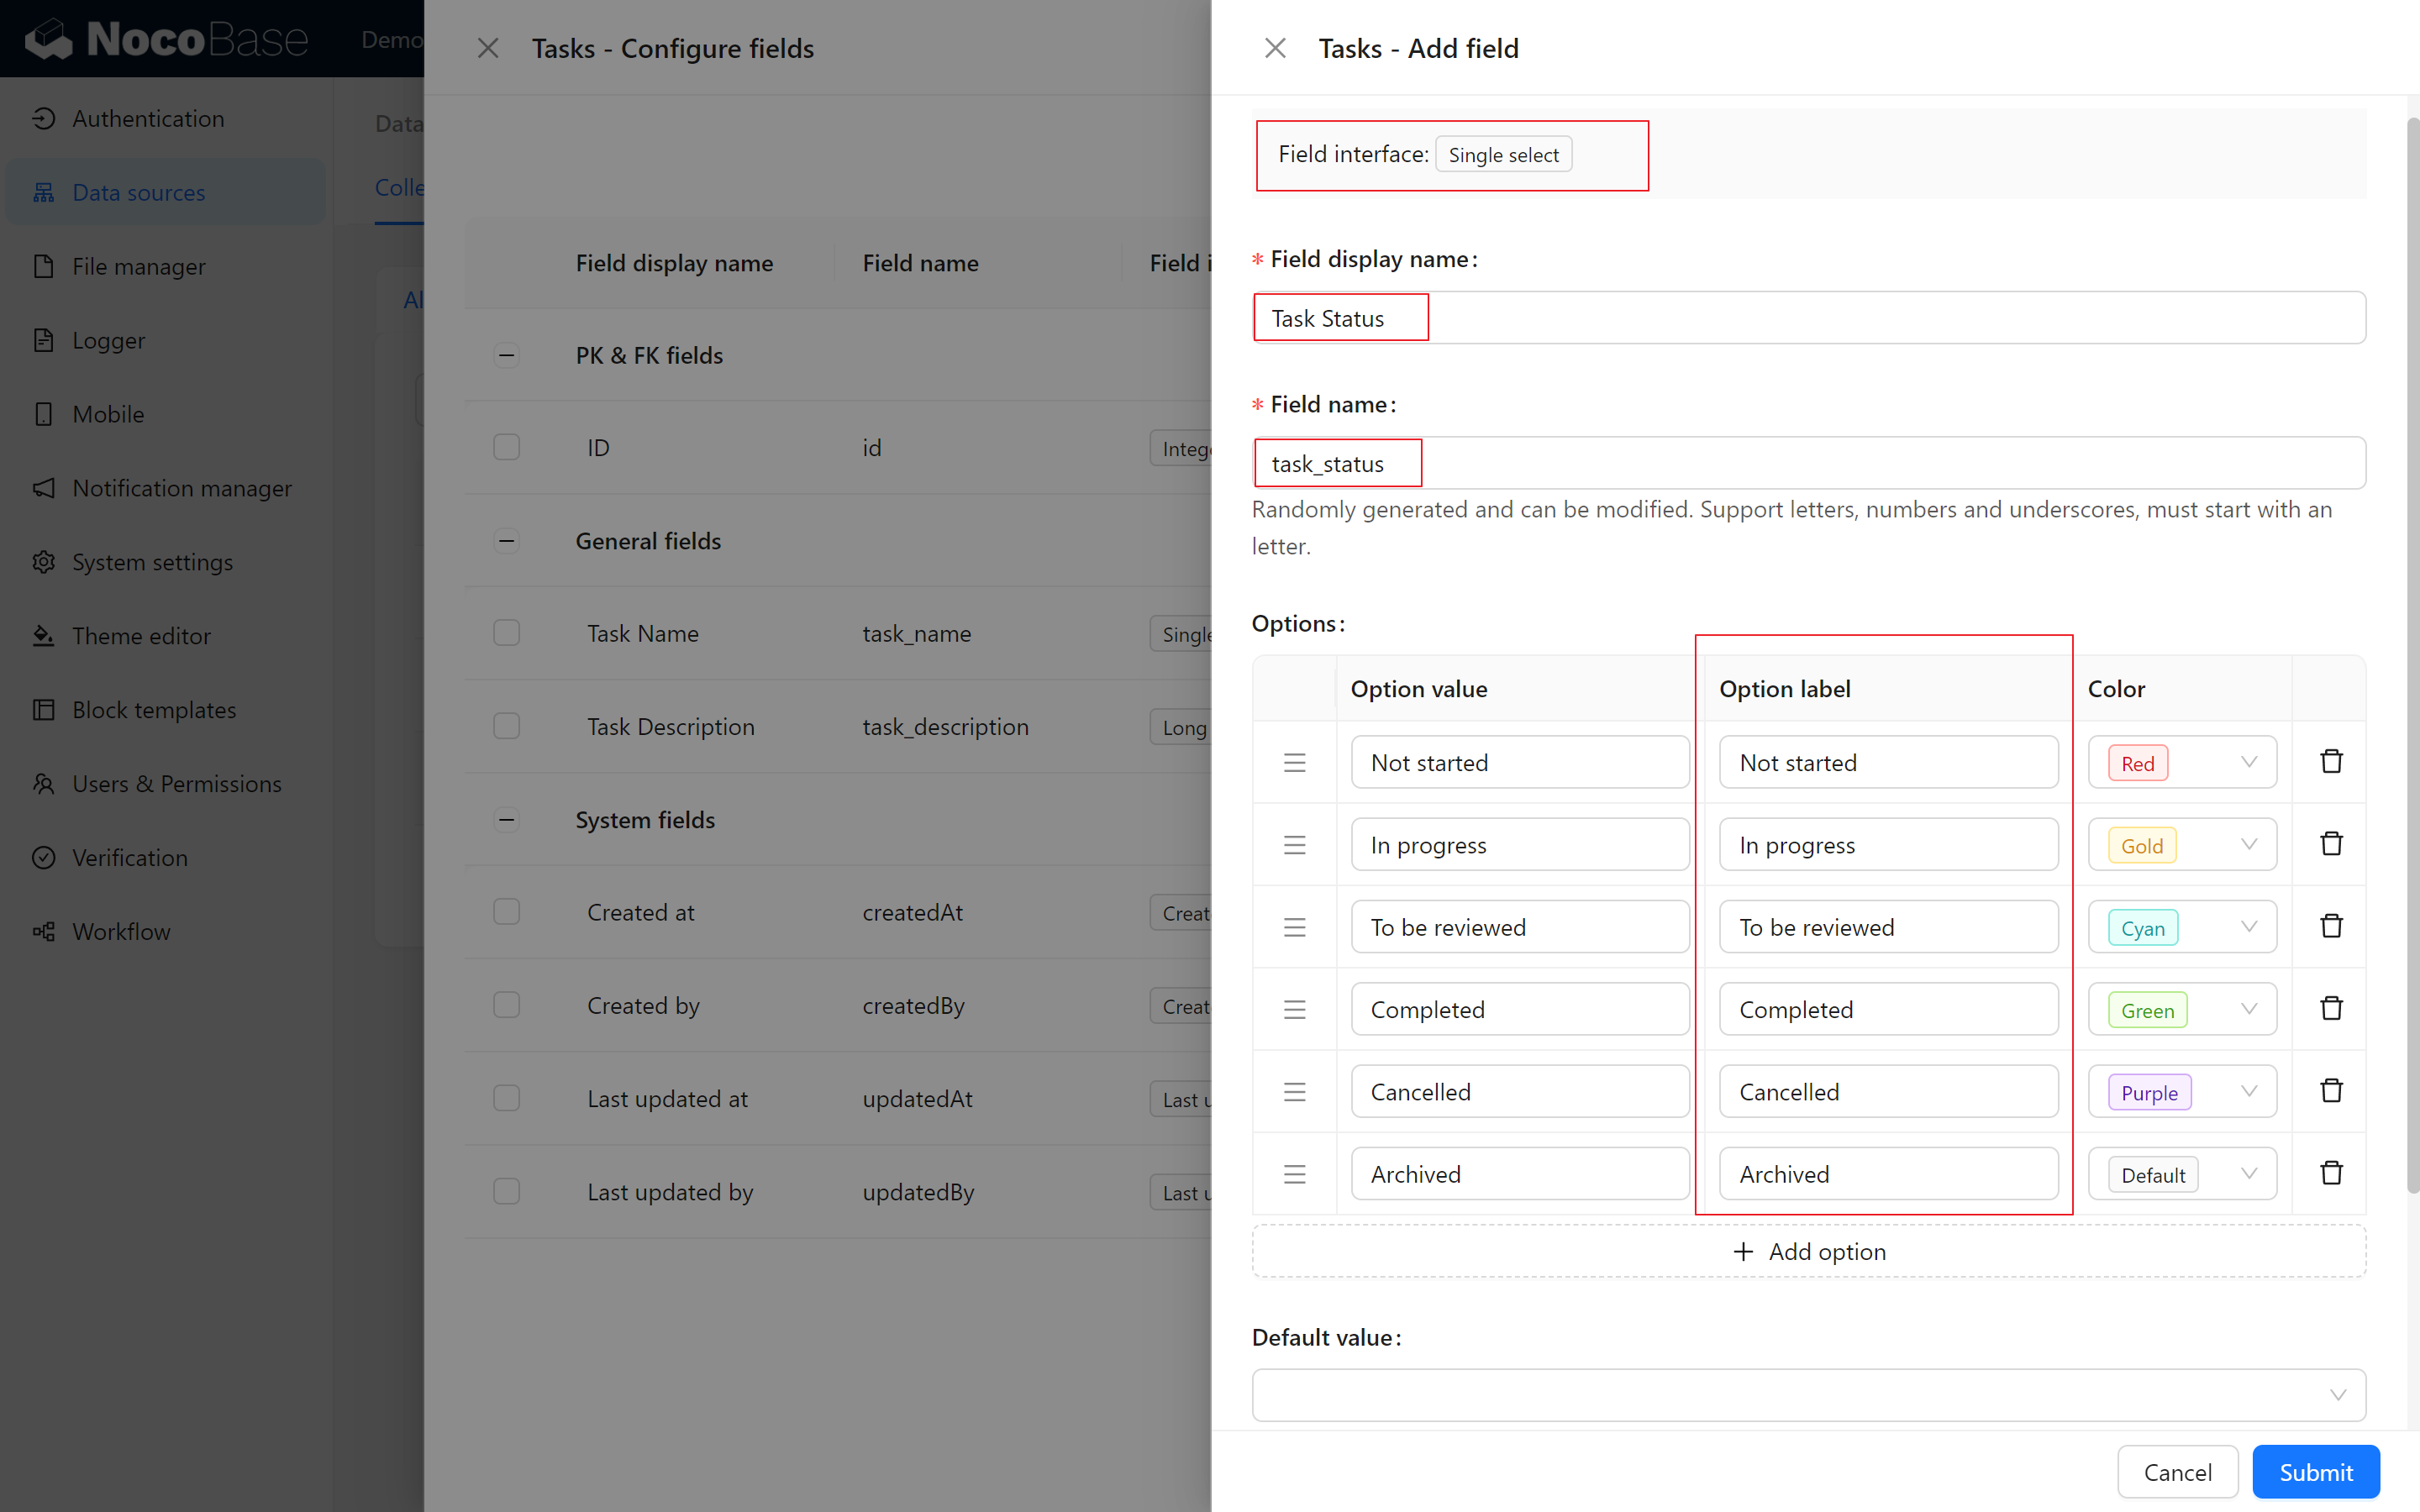The width and height of the screenshot is (2420, 1512).
Task: Grab the drag handle for Cancelled row
Action: (1295, 1092)
